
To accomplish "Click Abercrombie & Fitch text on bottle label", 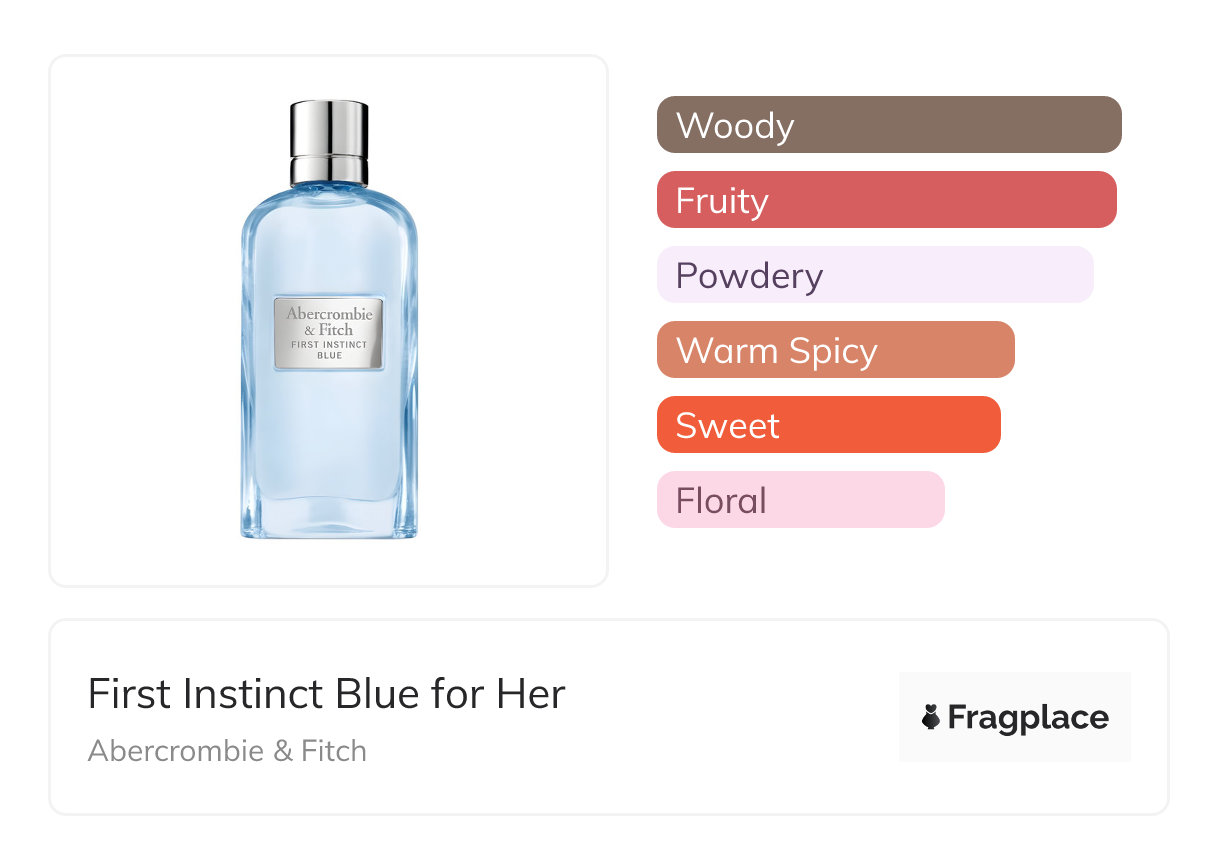I will point(329,321).
